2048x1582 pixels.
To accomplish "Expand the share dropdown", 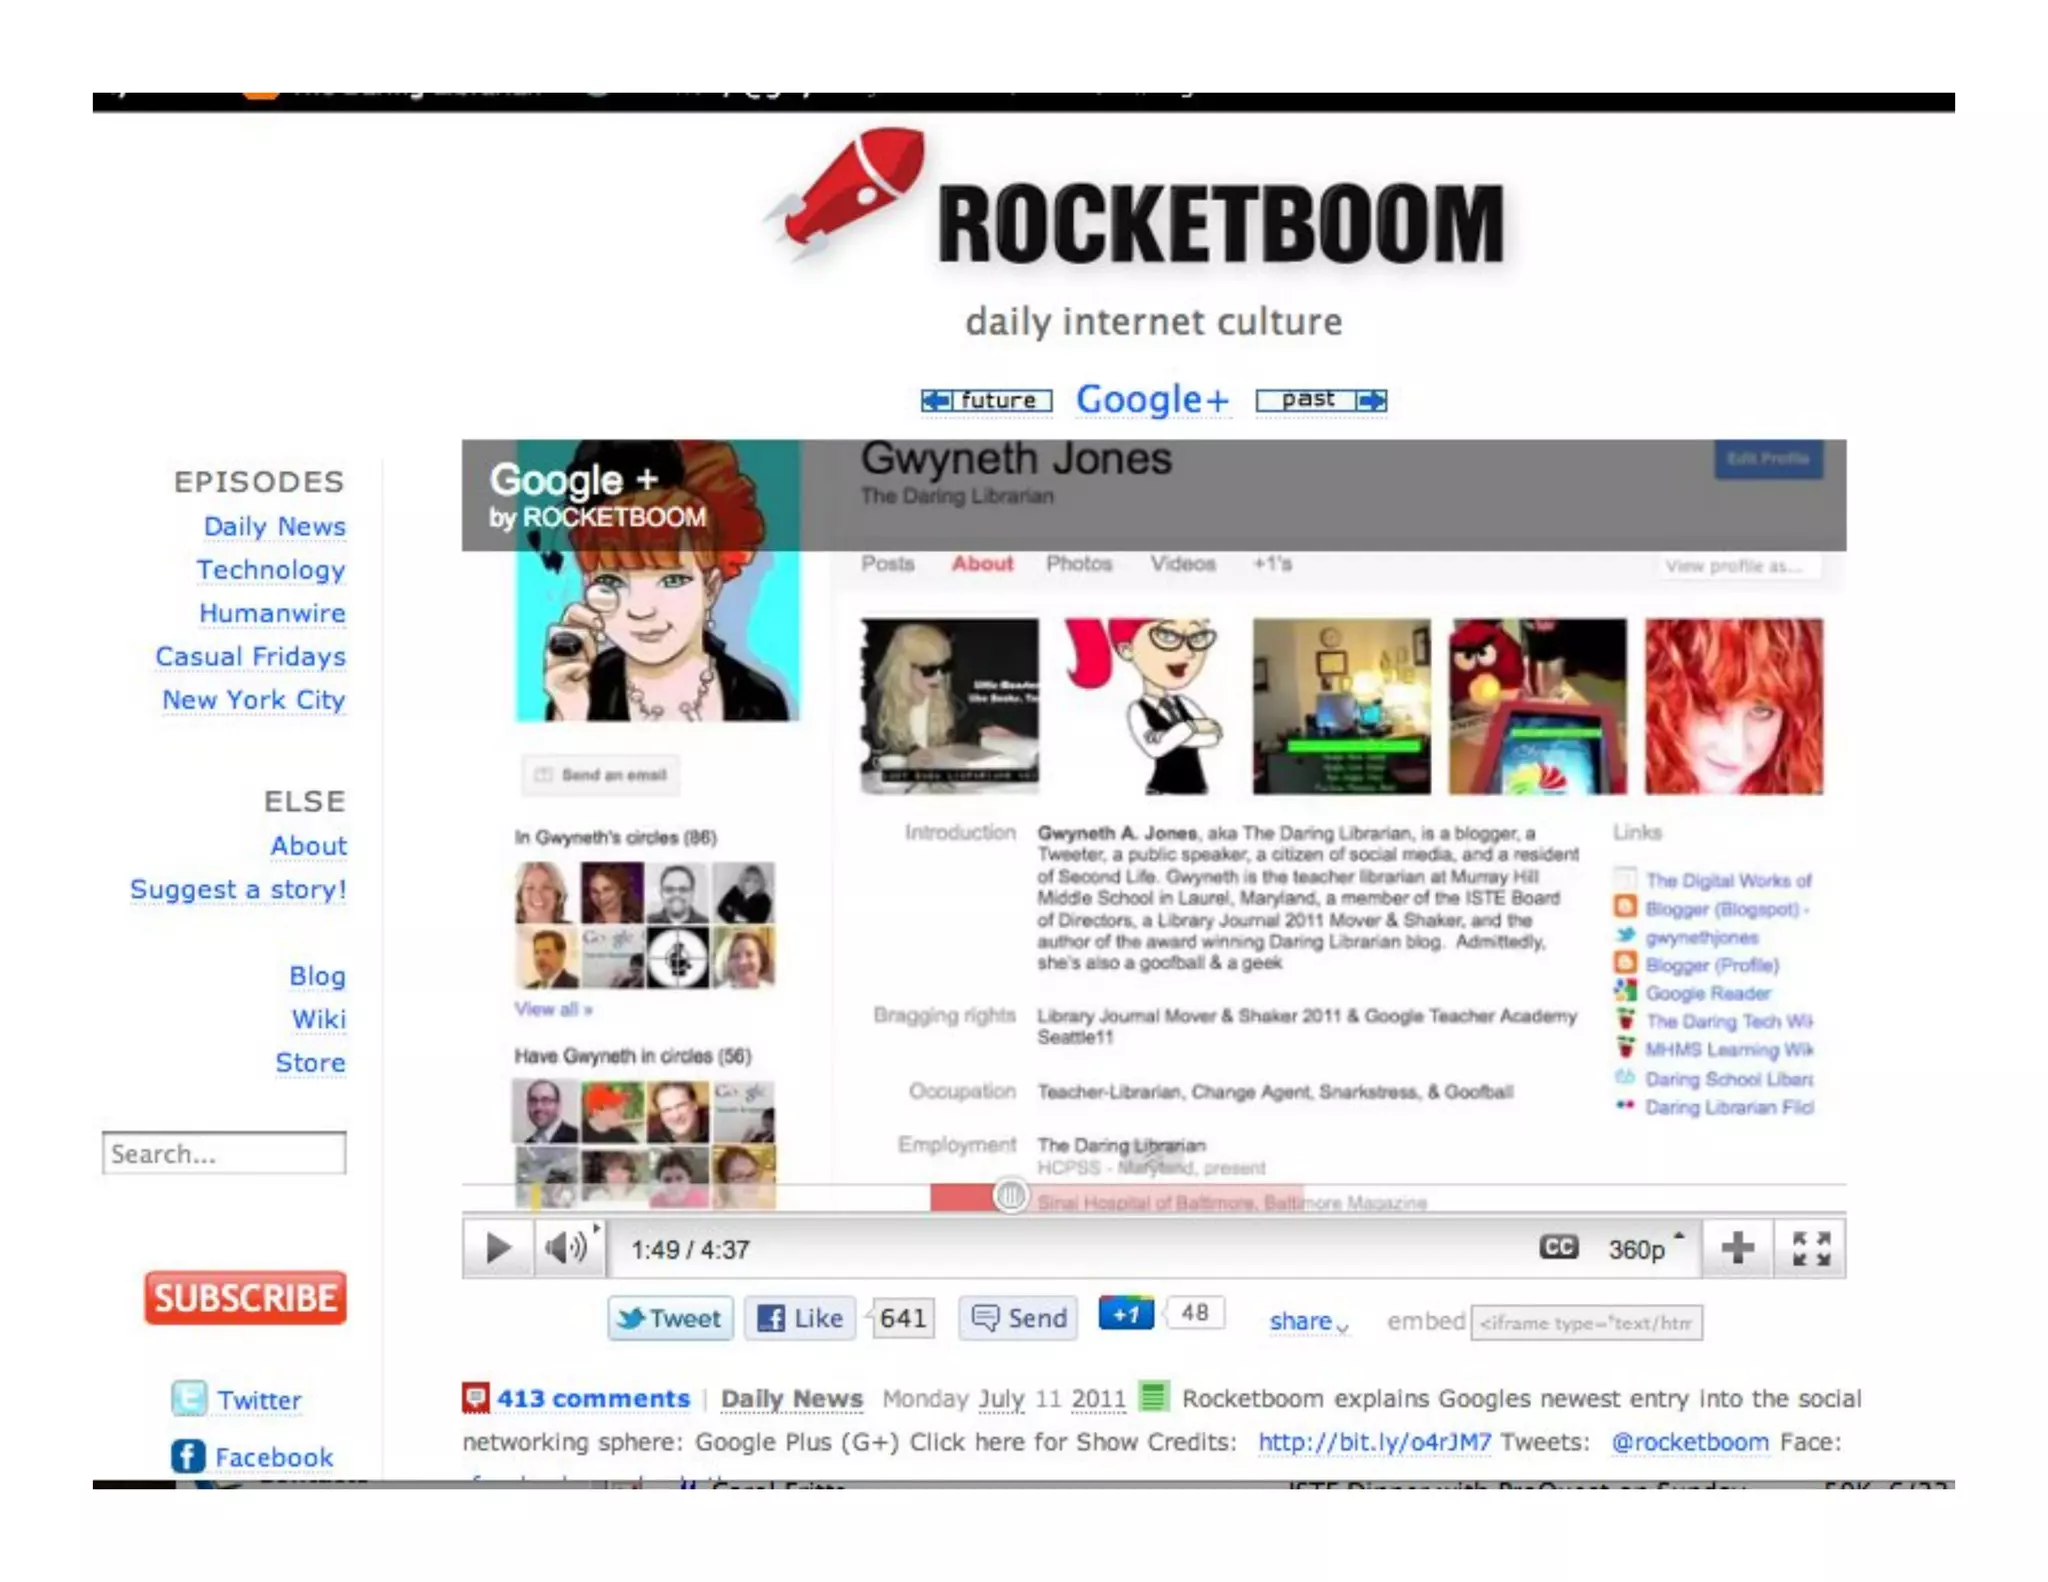I will [x=1308, y=1322].
